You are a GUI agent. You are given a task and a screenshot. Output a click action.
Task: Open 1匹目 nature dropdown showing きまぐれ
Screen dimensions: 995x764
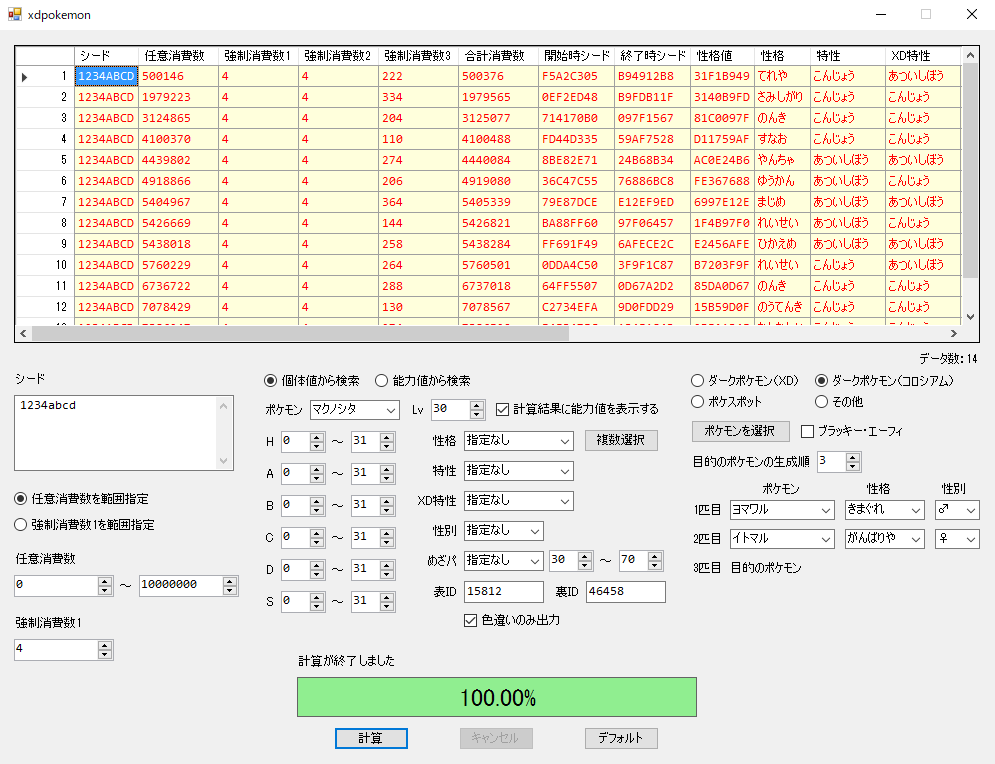pos(884,510)
